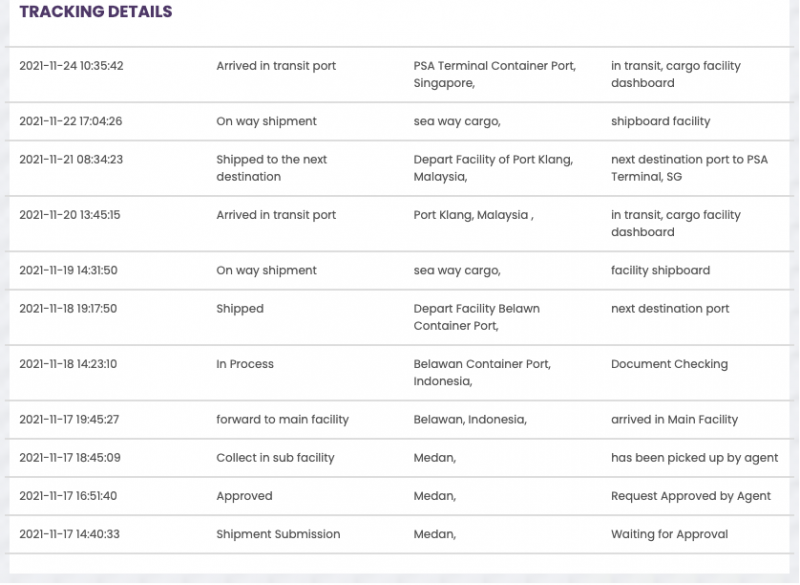800x585 pixels.
Task: Select the 2021-11-20 13:45:15 timestamp
Action: 70,215
